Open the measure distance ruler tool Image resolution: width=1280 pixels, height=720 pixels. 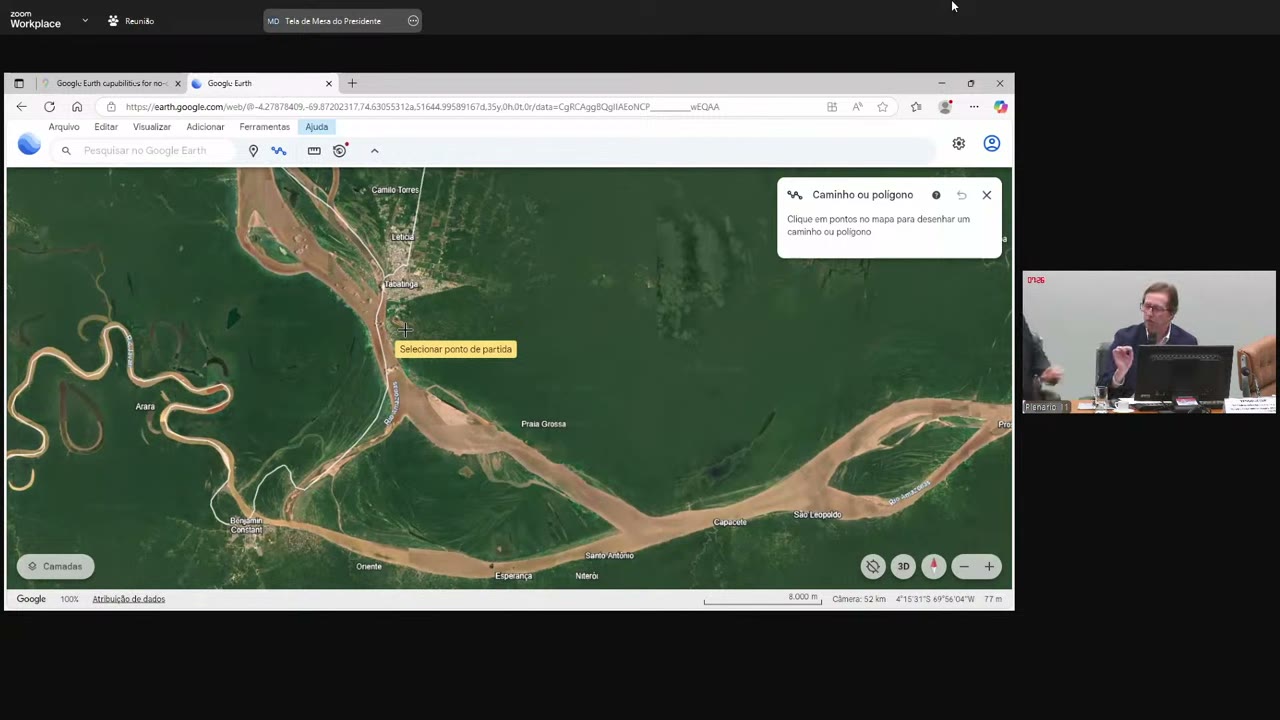(x=314, y=151)
